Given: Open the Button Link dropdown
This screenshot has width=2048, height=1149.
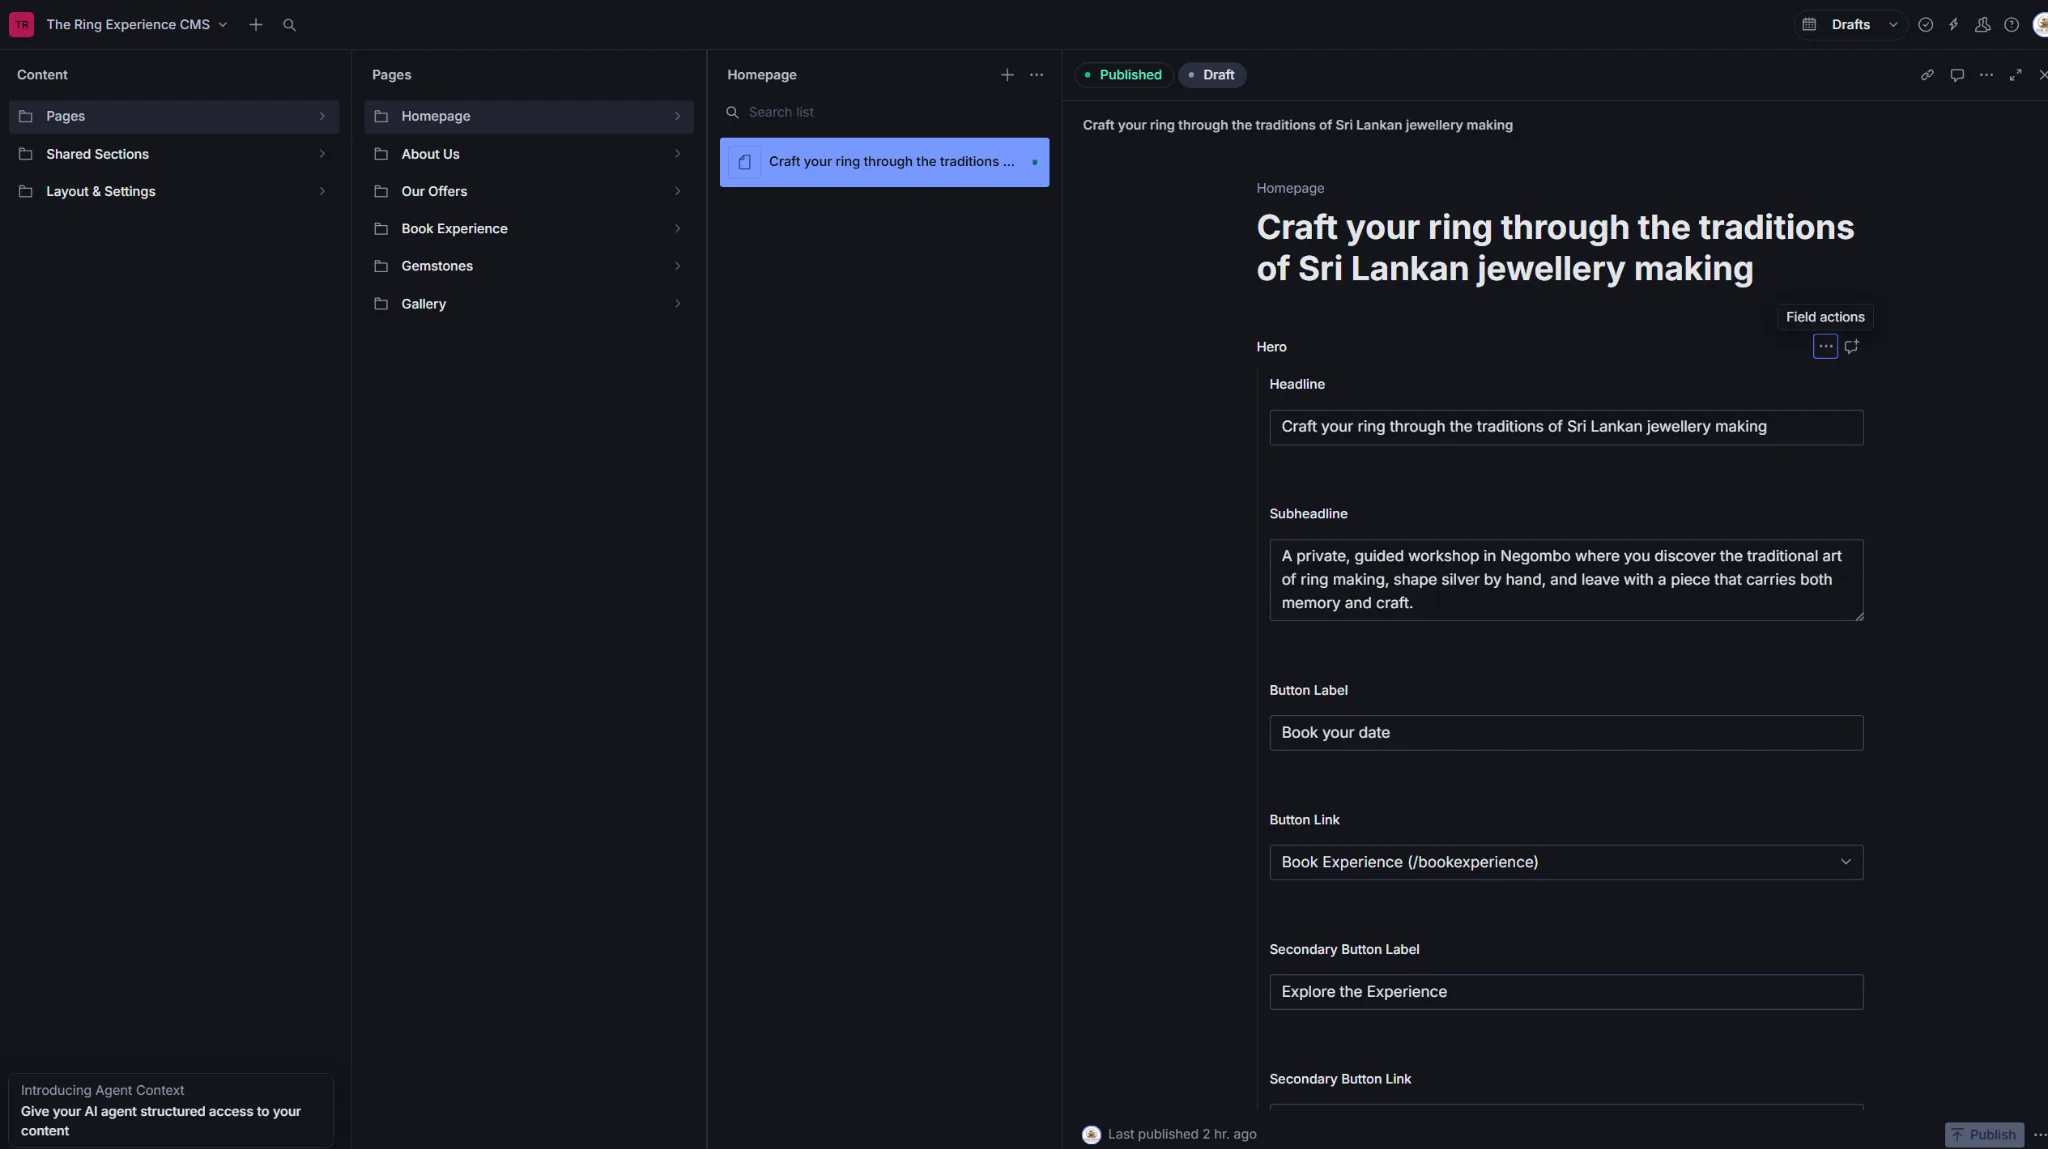Looking at the screenshot, I should pos(1565,862).
